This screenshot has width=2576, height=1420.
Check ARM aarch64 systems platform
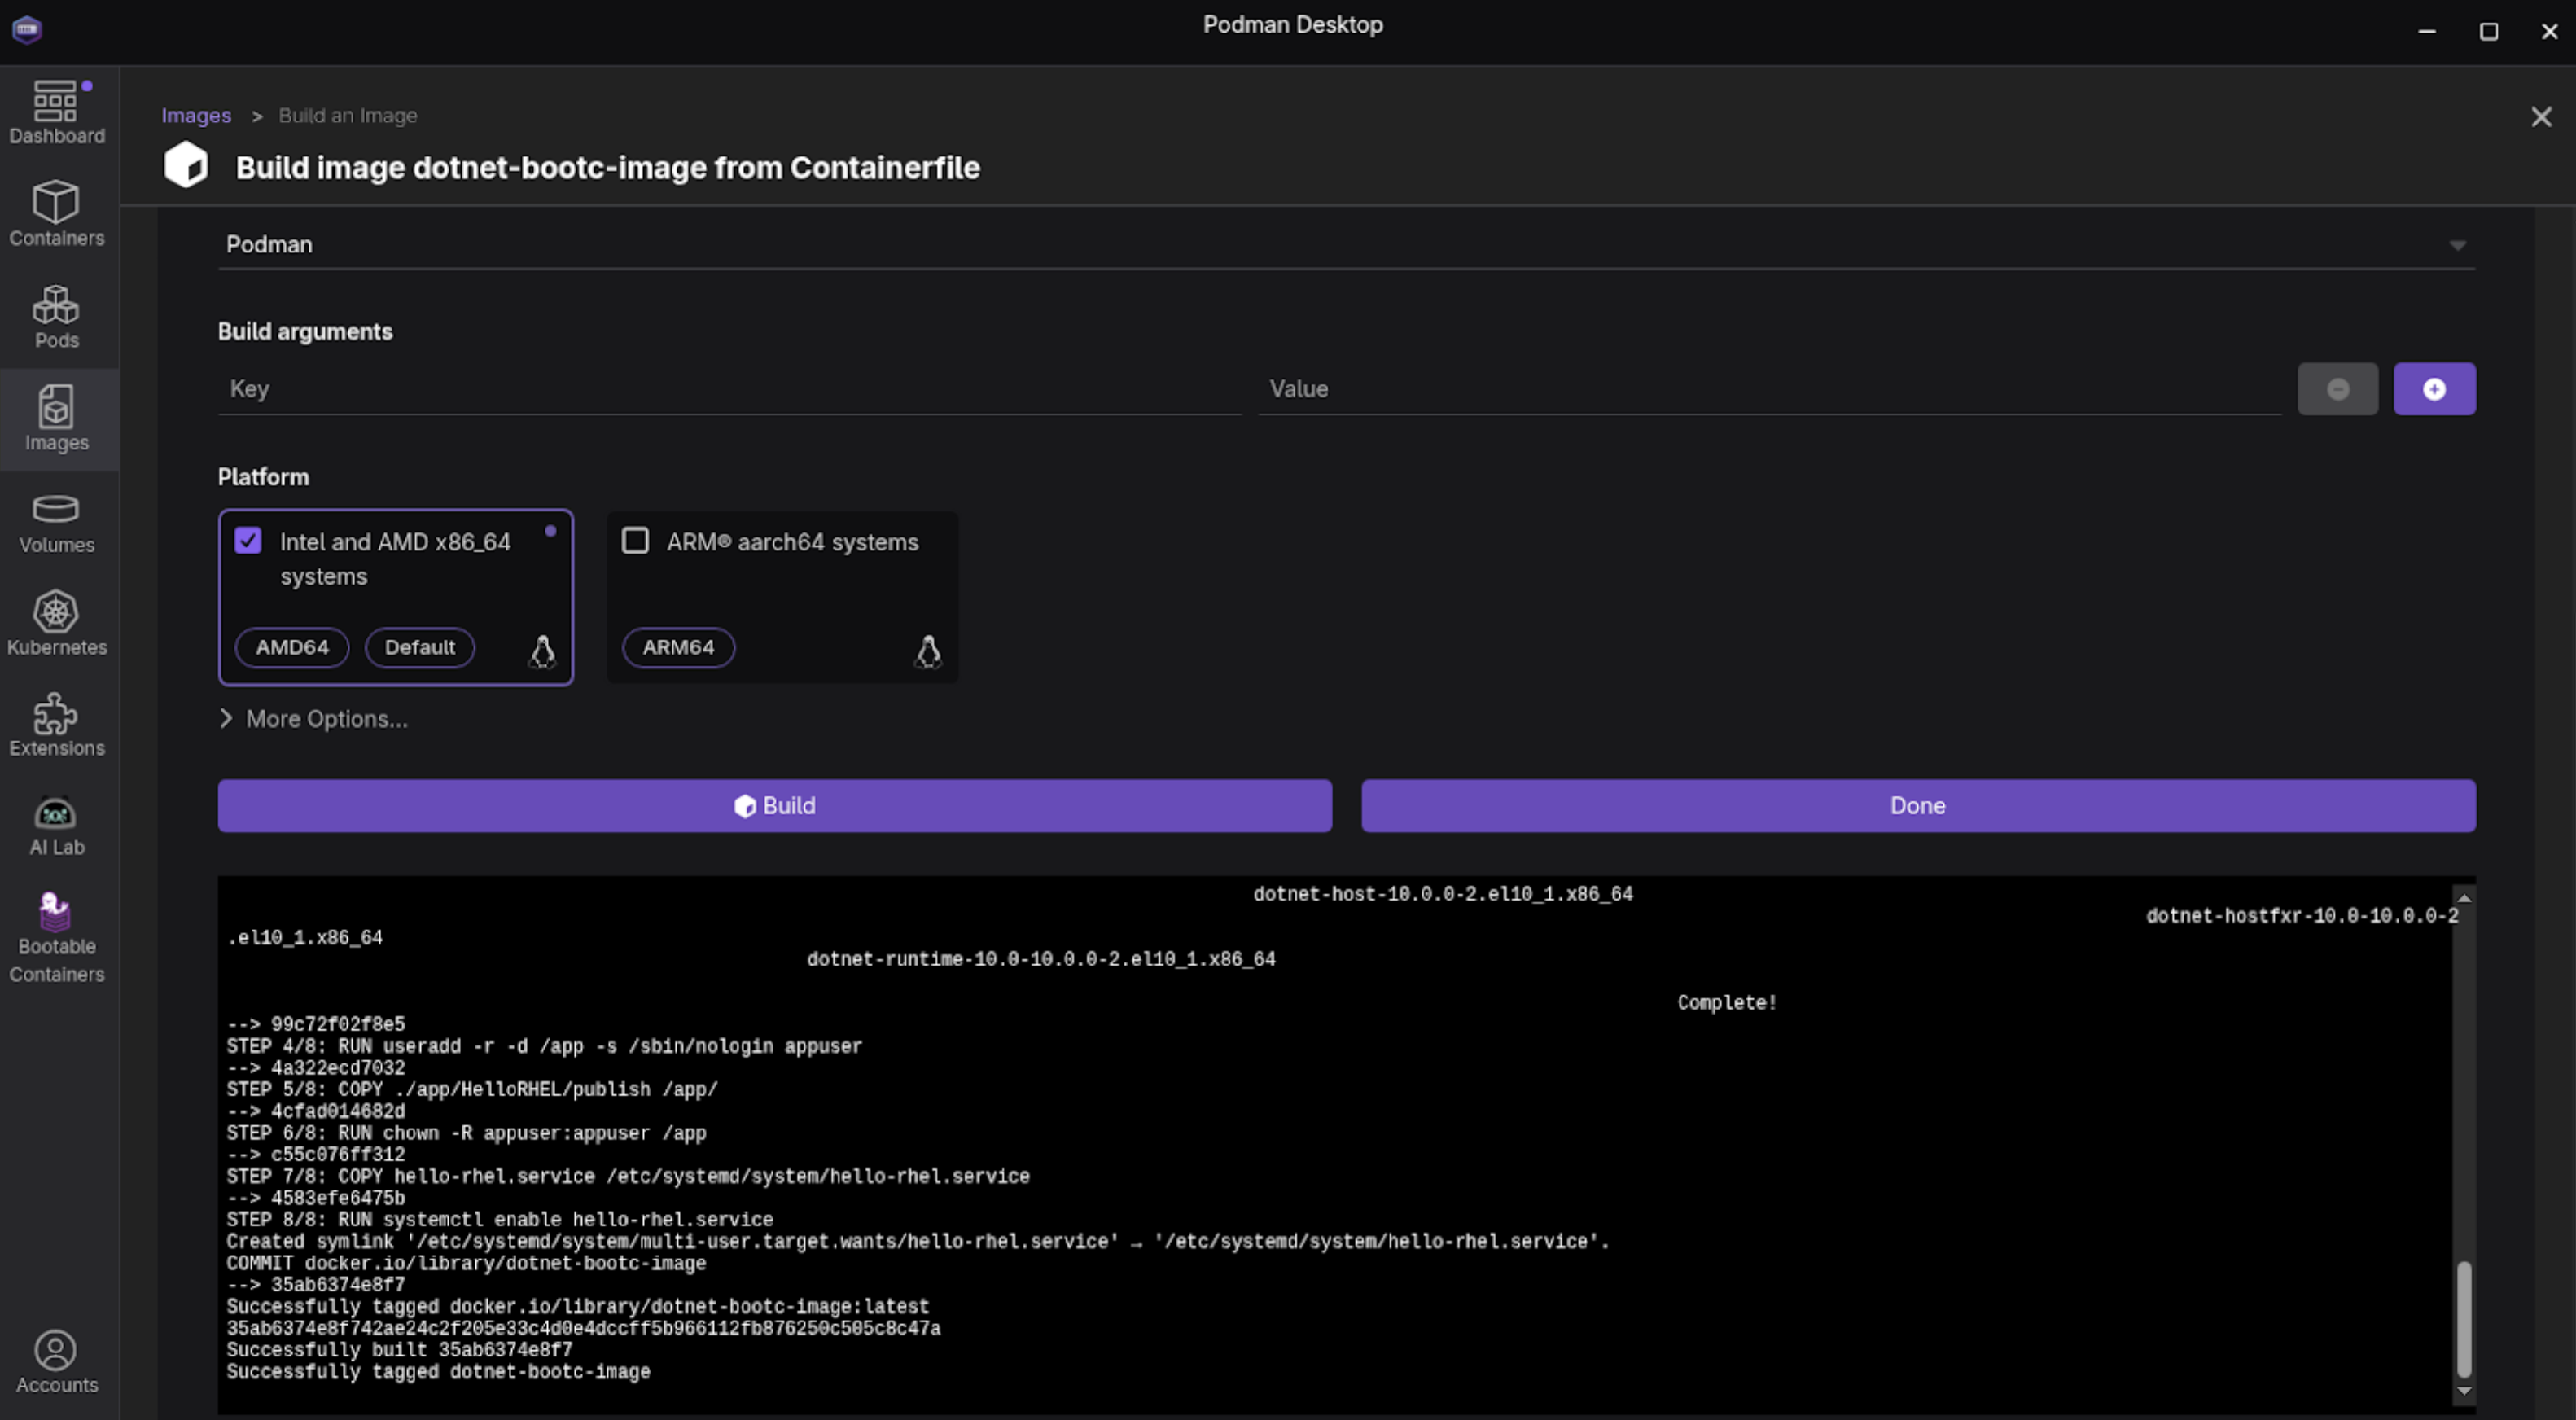pyautogui.click(x=635, y=541)
